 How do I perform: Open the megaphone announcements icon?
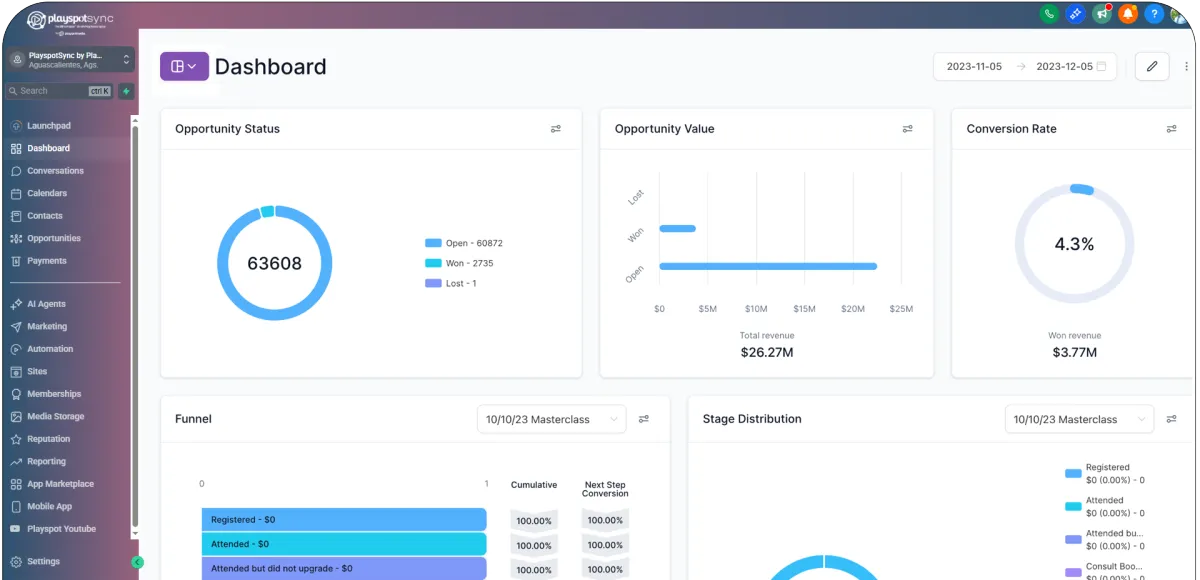coord(1102,14)
